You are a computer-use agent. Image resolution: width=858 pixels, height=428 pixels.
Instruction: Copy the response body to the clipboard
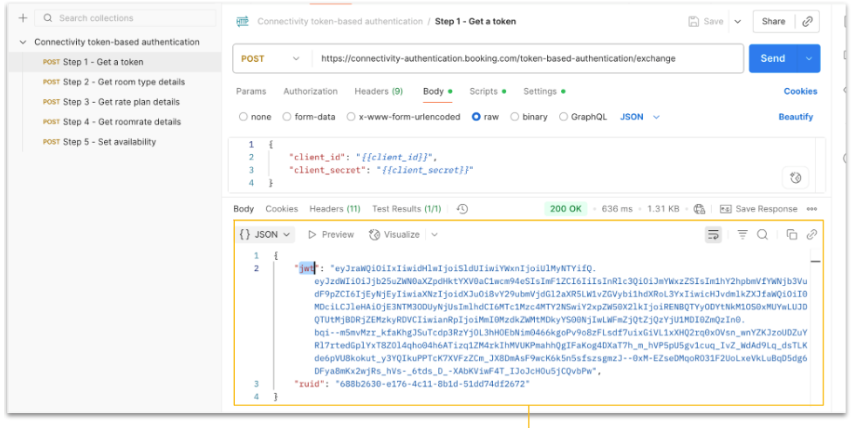791,234
